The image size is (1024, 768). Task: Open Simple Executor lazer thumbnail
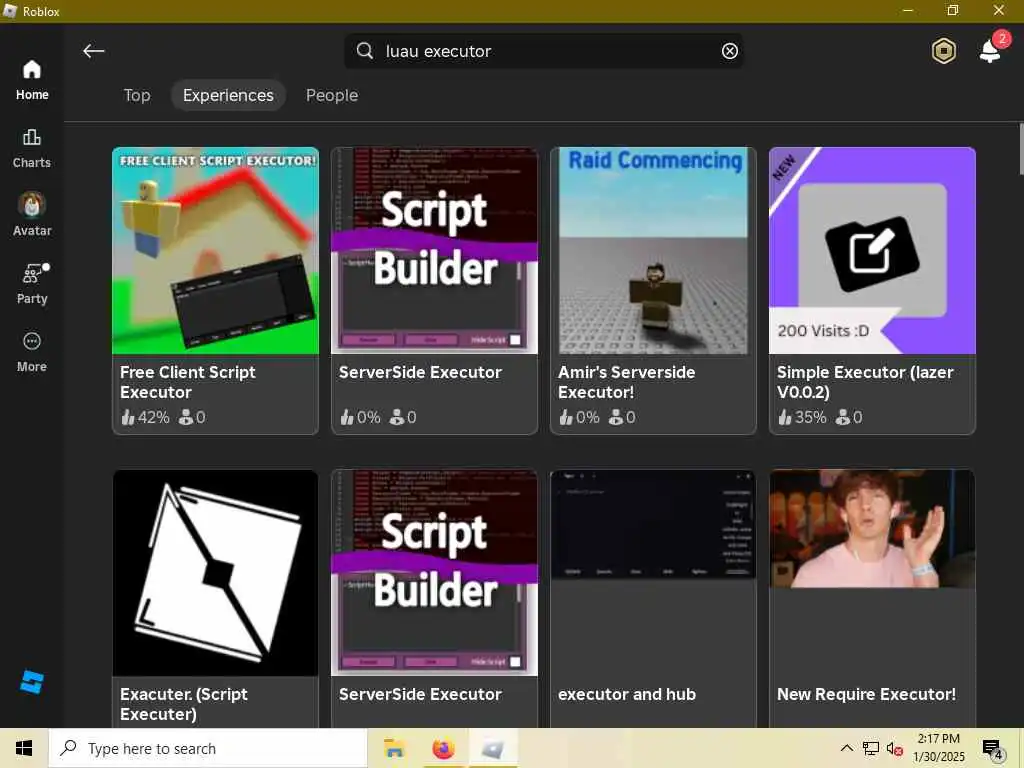872,251
